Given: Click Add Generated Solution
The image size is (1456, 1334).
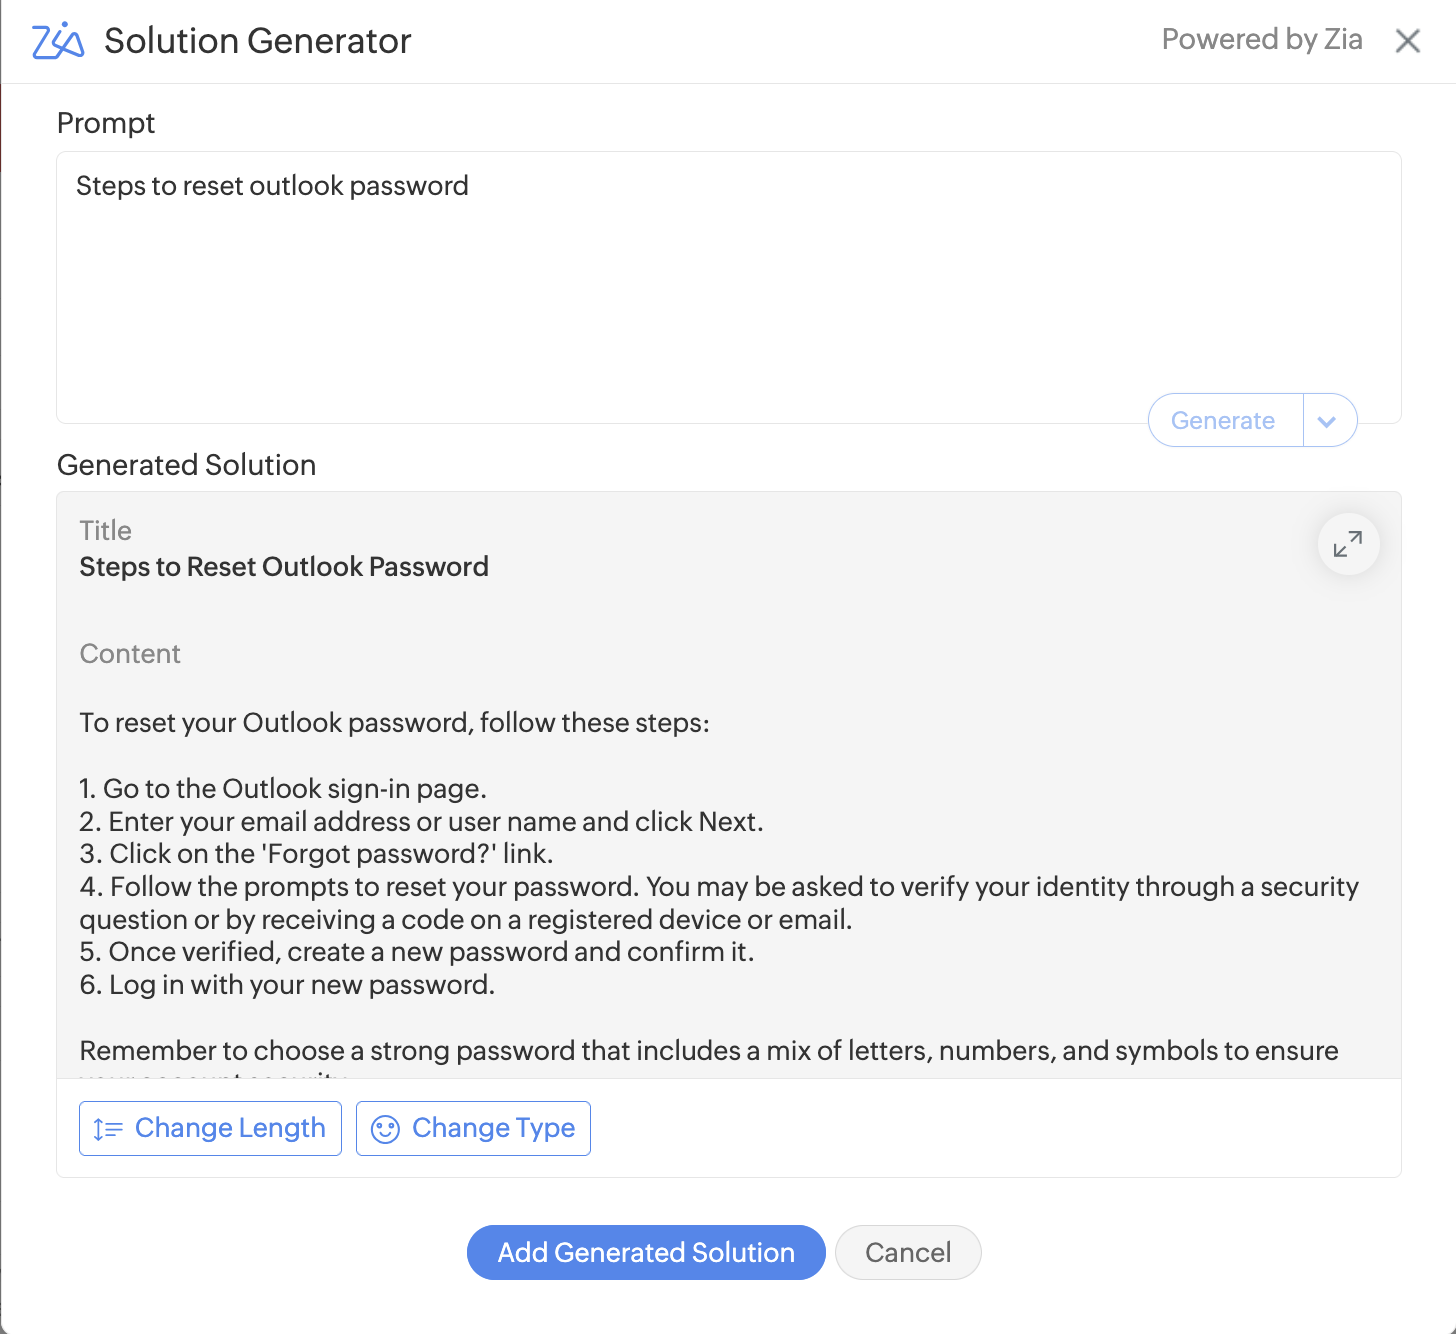Looking at the screenshot, I should click(646, 1252).
